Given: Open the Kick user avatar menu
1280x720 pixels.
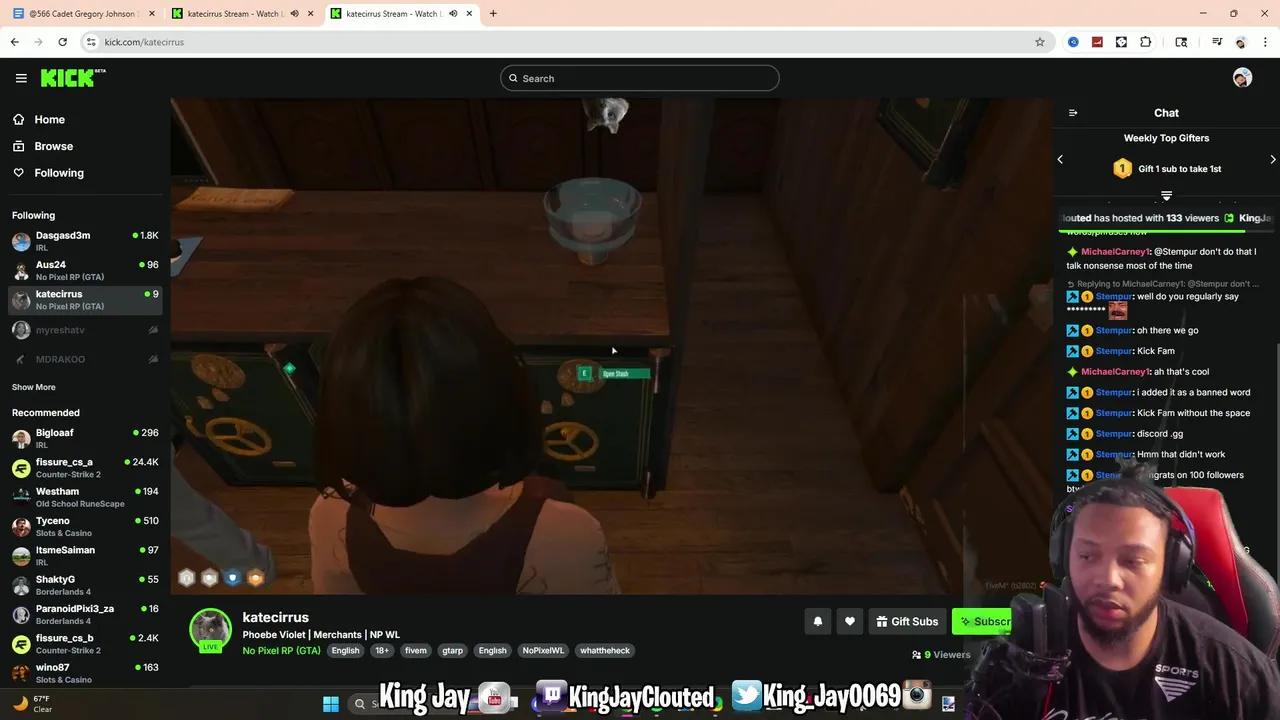Looking at the screenshot, I should click(x=1242, y=78).
